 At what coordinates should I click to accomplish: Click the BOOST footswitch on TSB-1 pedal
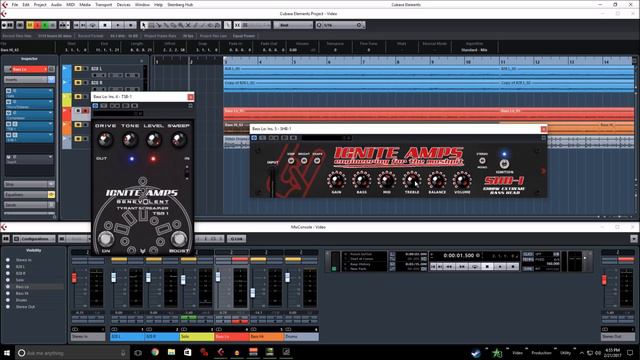(x=179, y=238)
